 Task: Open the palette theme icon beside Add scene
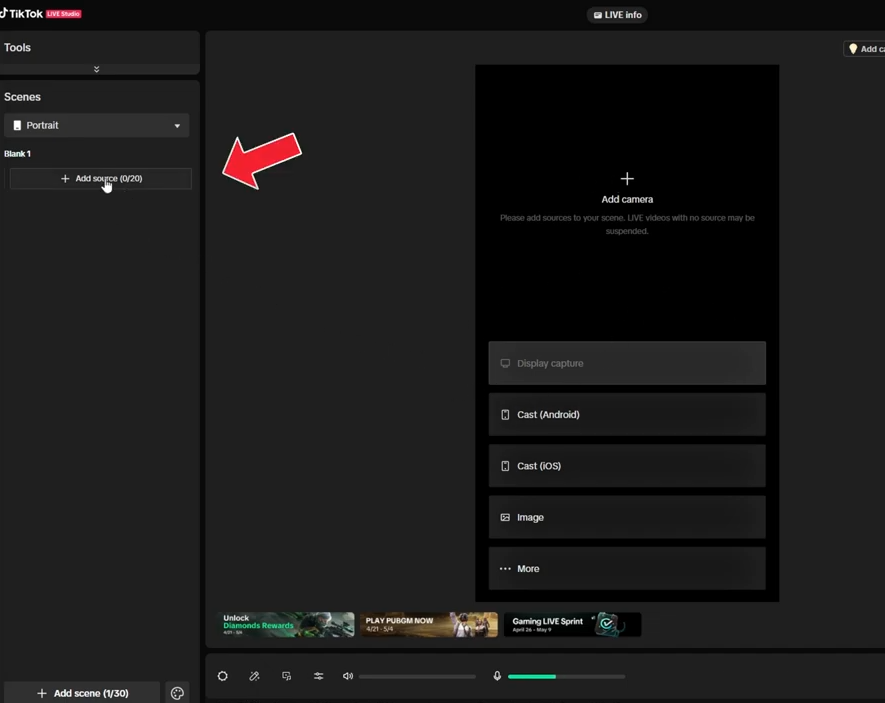pyautogui.click(x=177, y=693)
